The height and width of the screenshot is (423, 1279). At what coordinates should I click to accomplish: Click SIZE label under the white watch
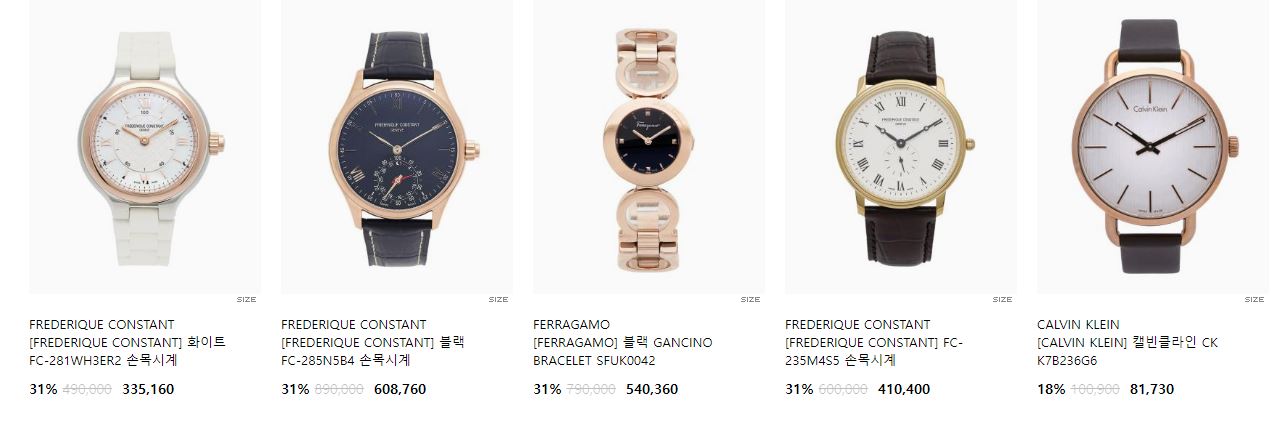click(246, 299)
